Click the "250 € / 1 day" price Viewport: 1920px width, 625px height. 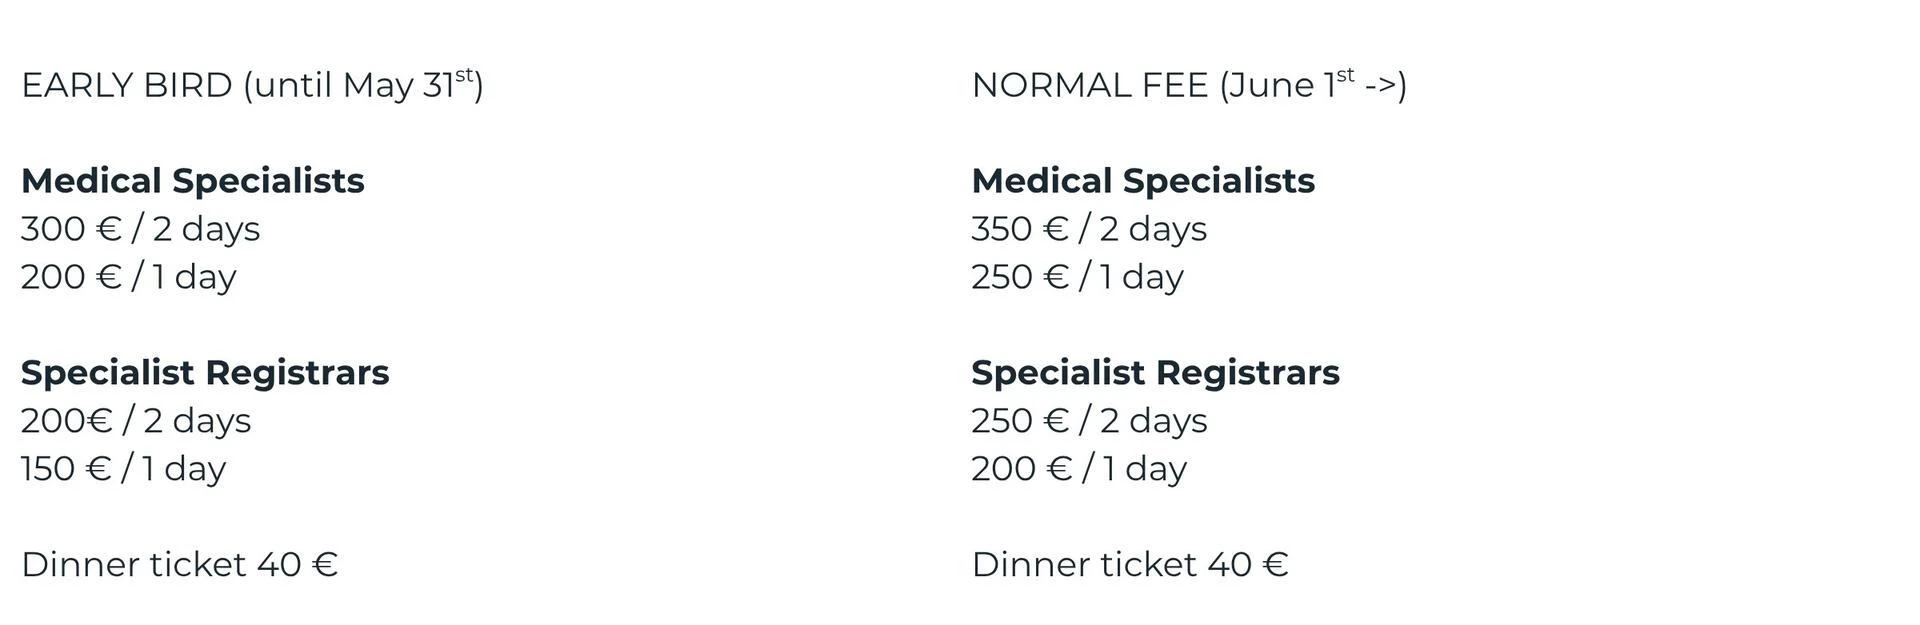(1077, 277)
